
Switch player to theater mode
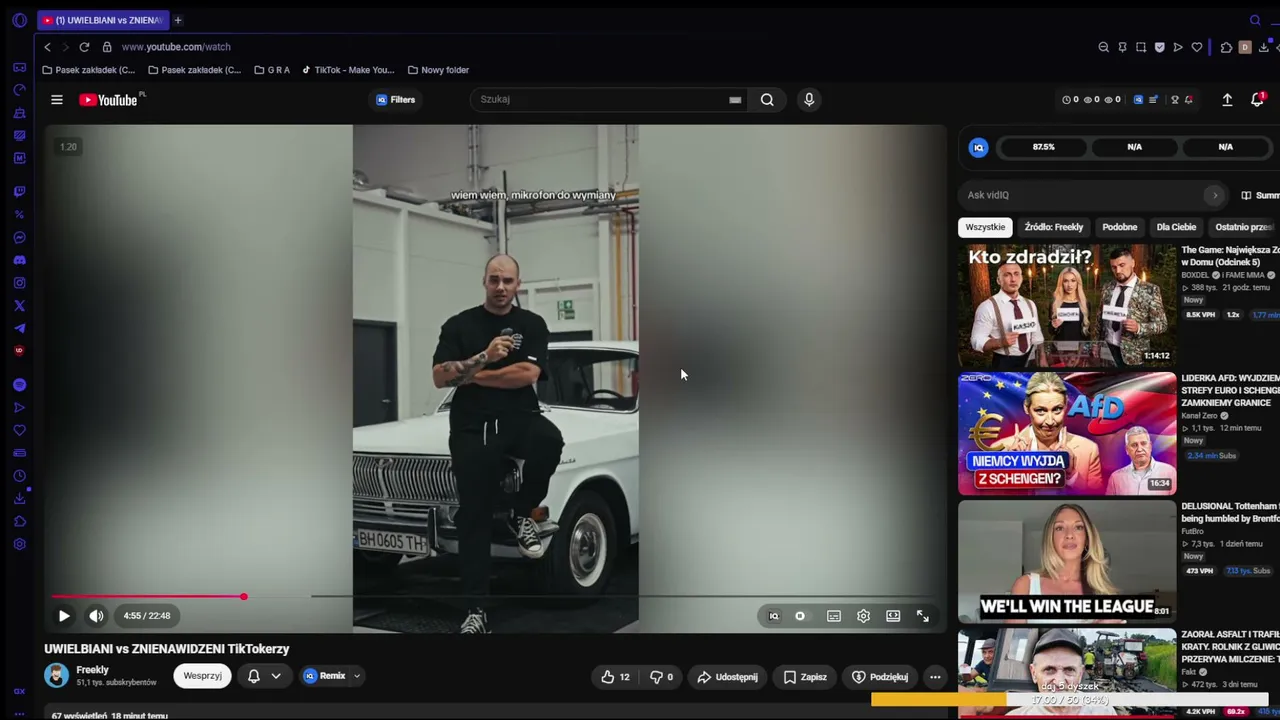click(x=893, y=616)
